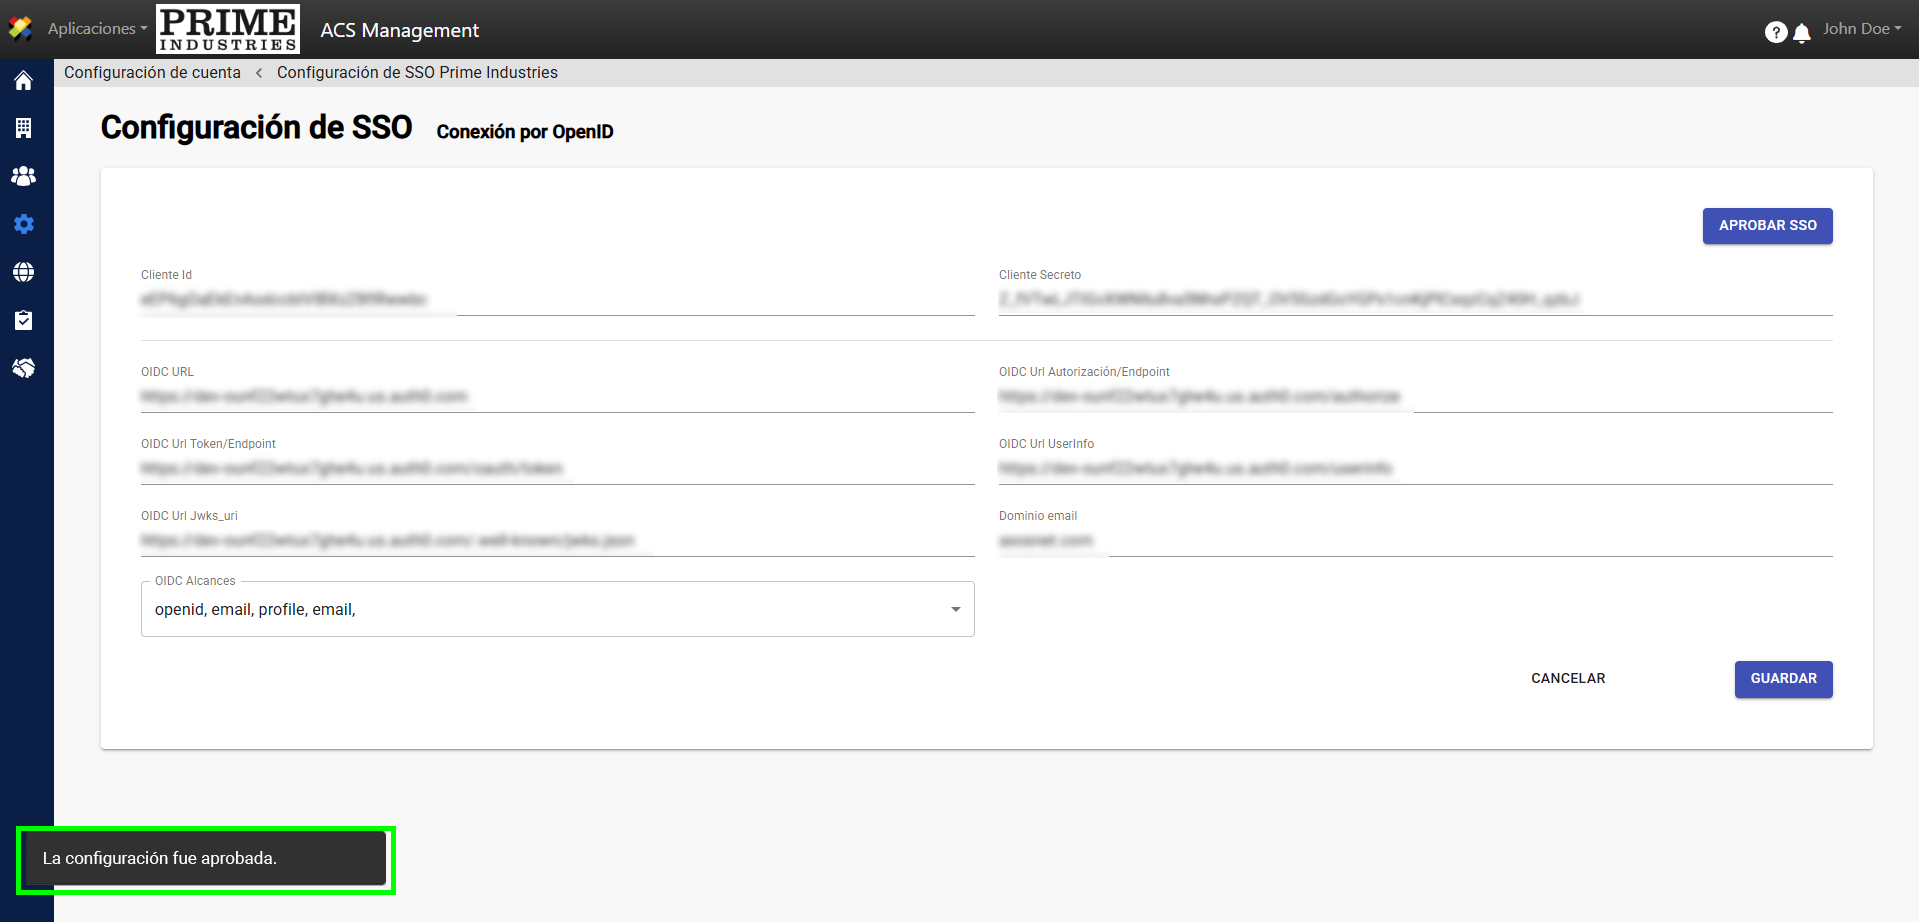The image size is (1919, 922).
Task: Go to Configuración de cuenta breadcrumb
Action: point(152,73)
